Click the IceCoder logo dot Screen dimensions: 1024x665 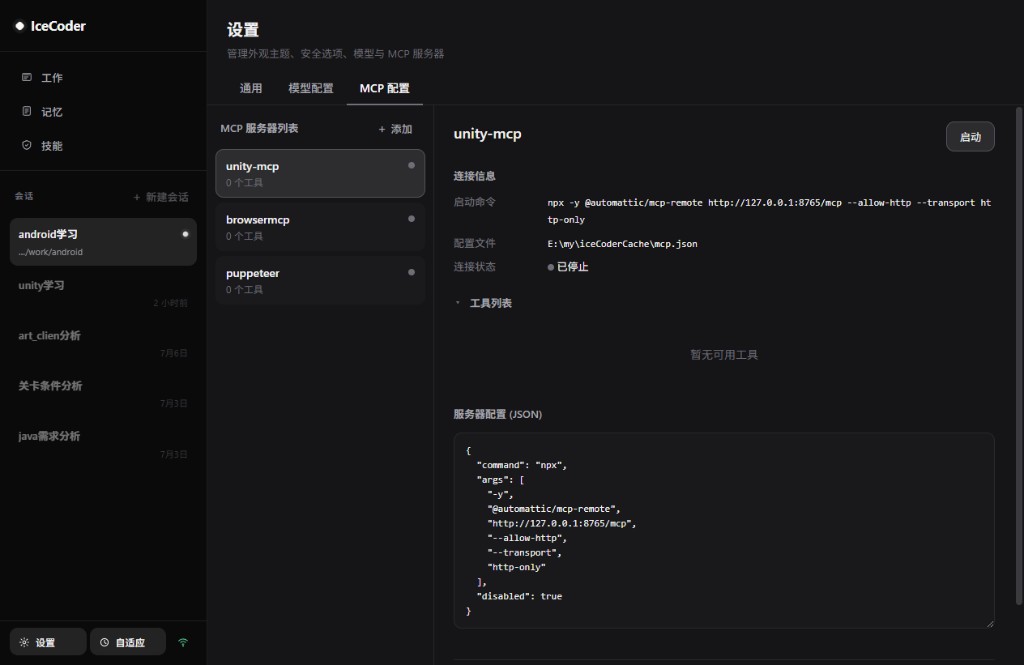(x=20, y=26)
